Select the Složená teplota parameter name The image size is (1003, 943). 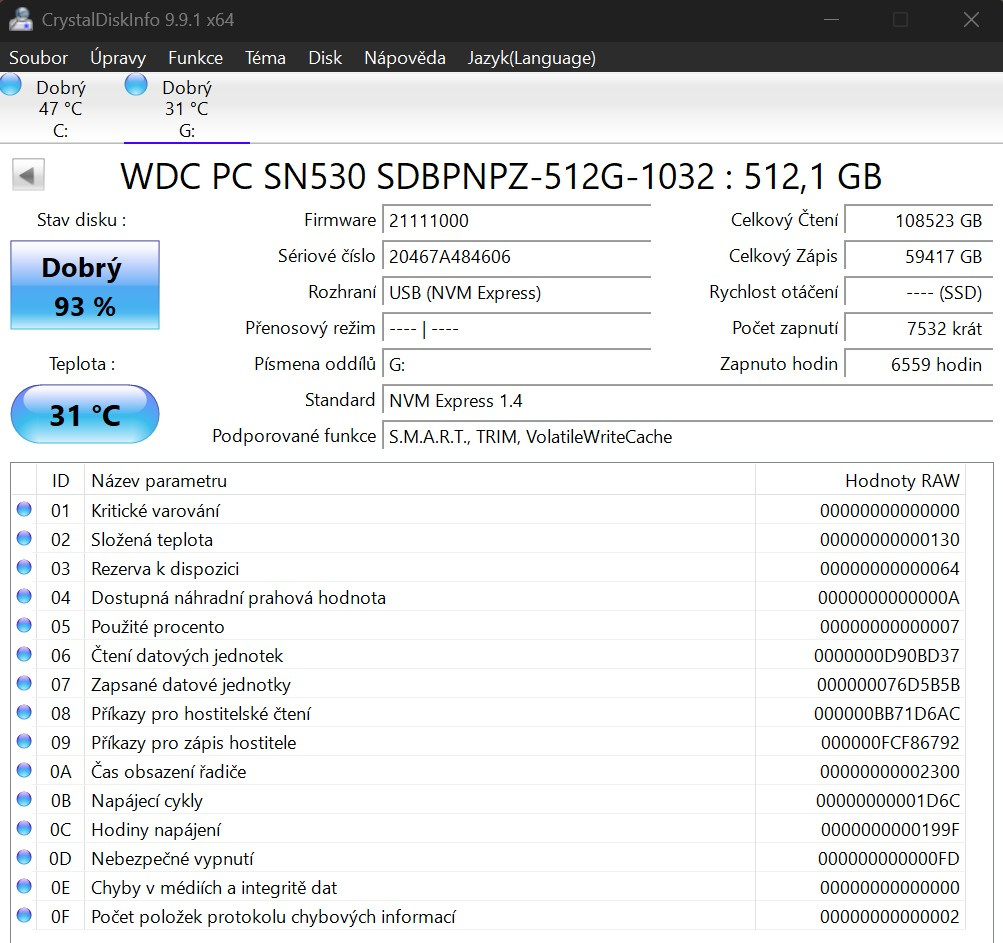click(x=152, y=539)
